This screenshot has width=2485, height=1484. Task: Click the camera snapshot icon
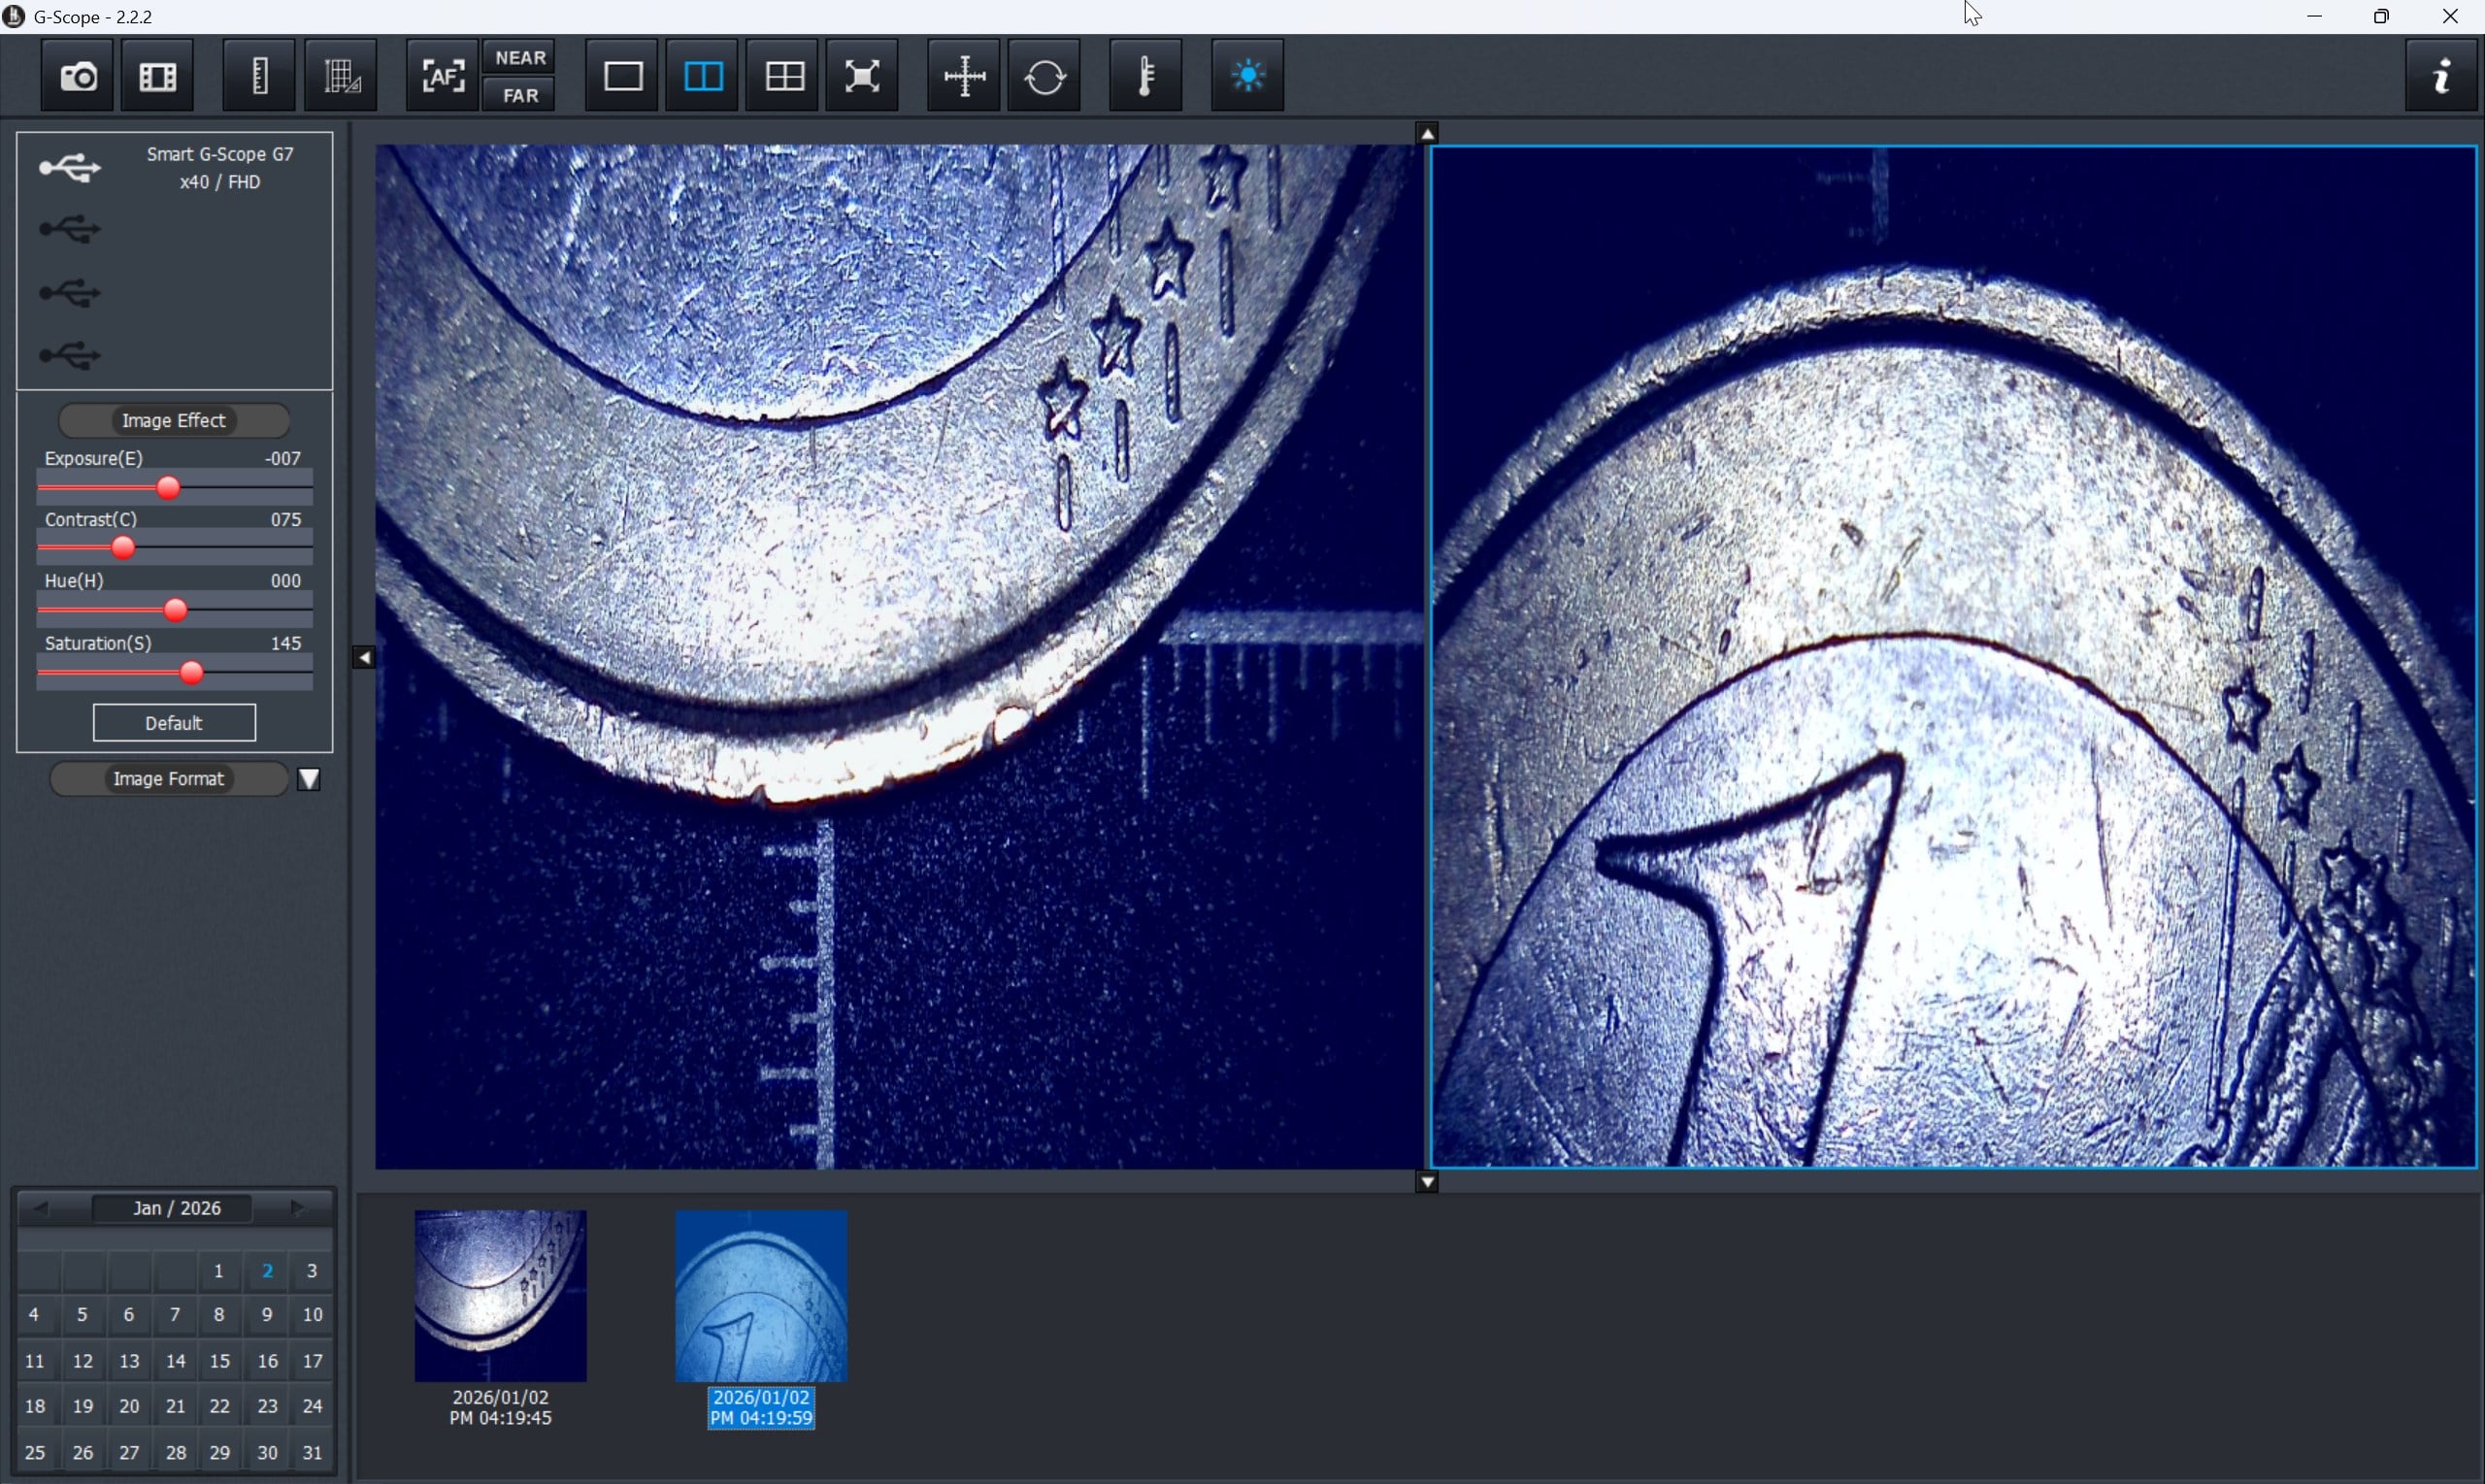click(78, 76)
